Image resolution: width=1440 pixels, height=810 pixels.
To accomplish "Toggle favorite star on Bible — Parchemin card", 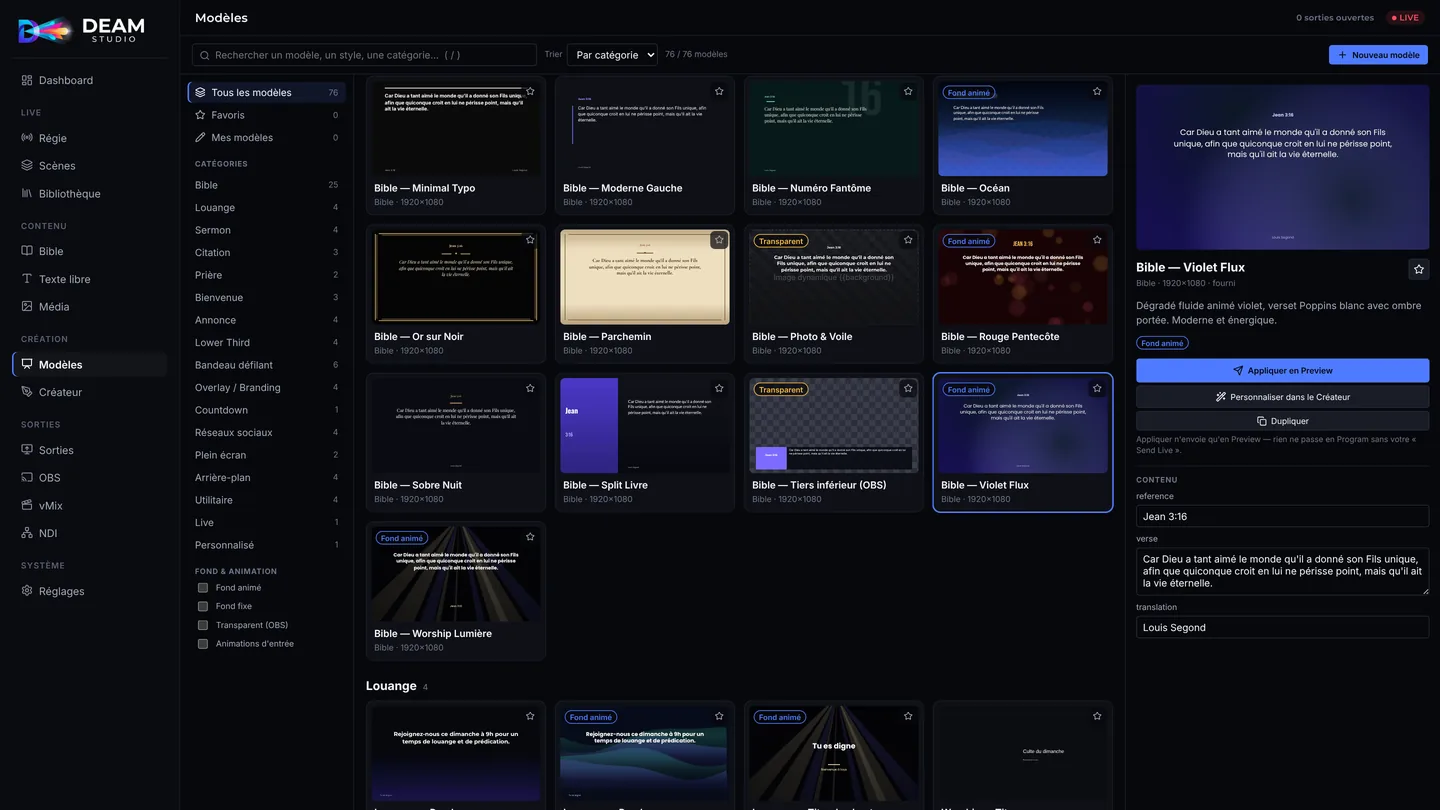I will click(x=719, y=240).
